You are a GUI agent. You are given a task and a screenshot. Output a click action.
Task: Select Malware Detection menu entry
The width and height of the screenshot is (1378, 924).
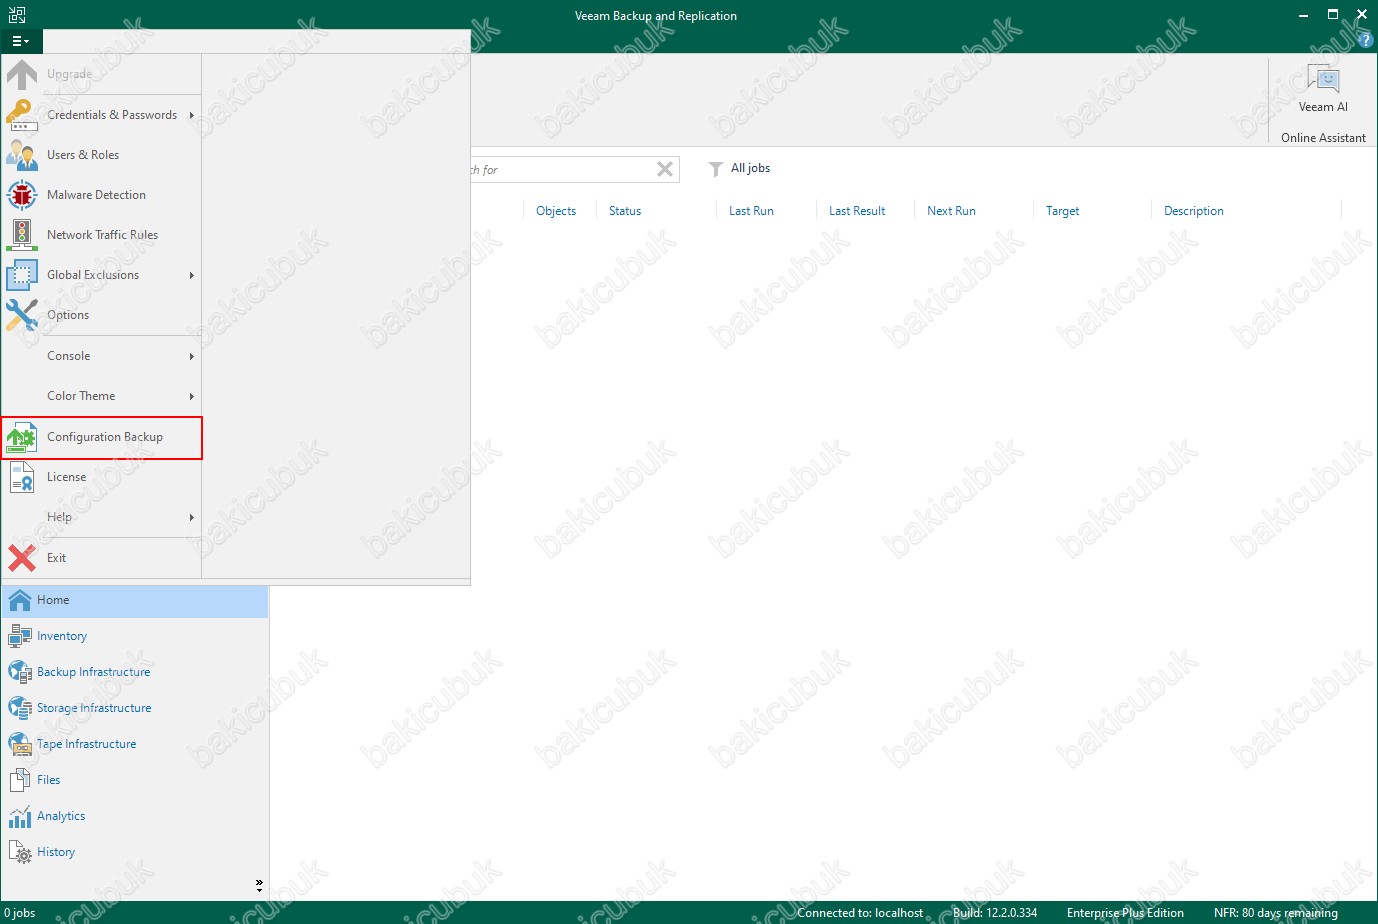(x=102, y=195)
